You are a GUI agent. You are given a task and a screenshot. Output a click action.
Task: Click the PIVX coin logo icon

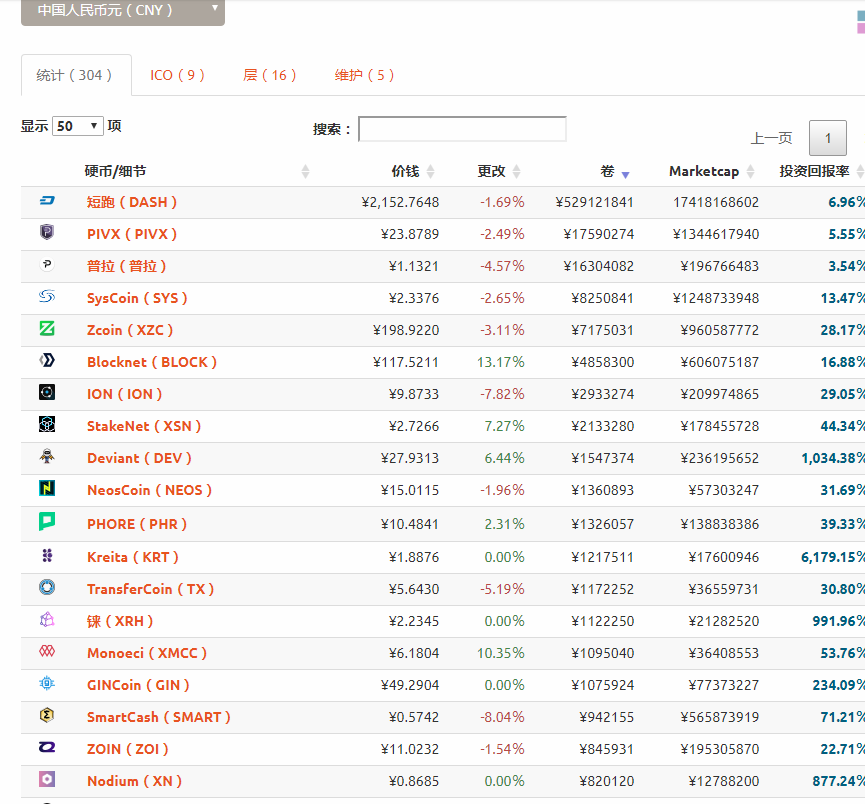tap(47, 233)
